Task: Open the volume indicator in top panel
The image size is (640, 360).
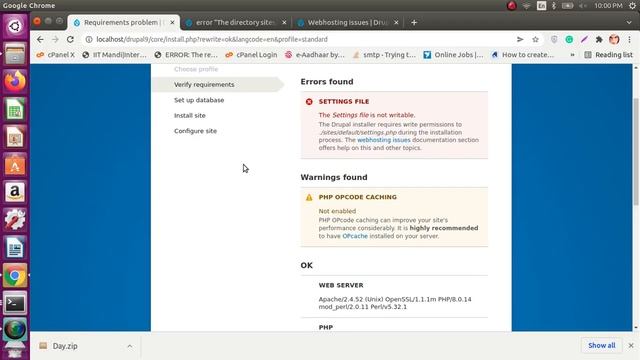Action: 582,6
